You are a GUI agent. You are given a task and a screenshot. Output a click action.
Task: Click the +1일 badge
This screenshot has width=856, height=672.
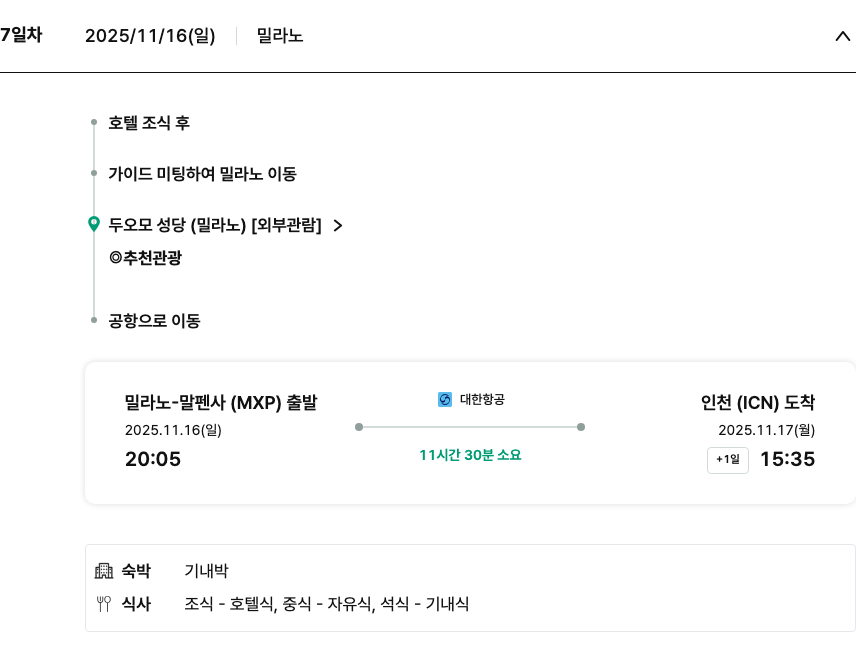pyautogui.click(x=727, y=460)
